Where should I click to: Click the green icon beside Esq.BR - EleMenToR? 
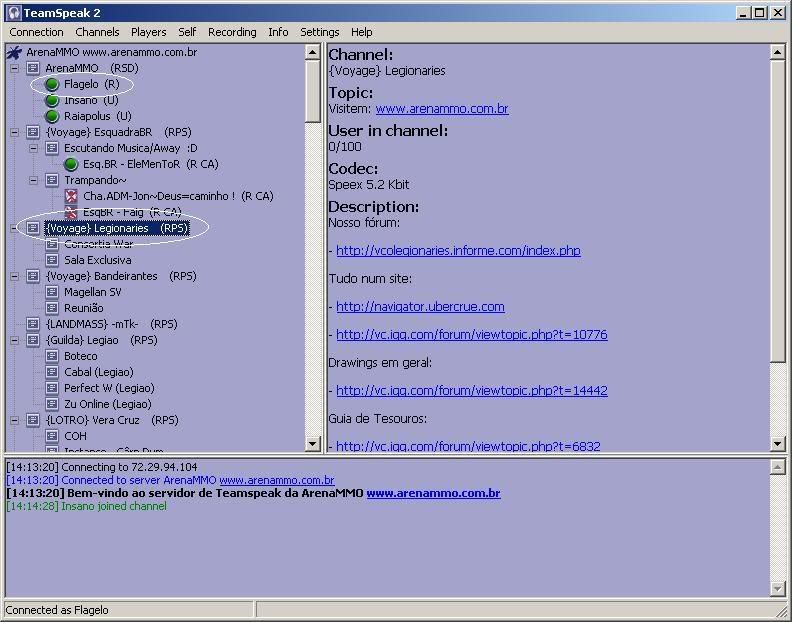pyautogui.click(x=71, y=164)
